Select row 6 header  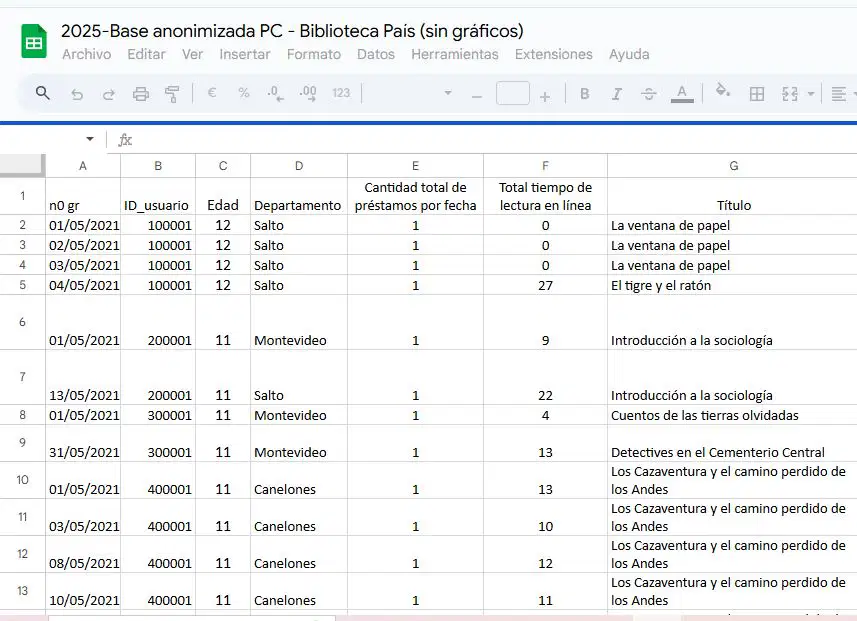tap(22, 322)
